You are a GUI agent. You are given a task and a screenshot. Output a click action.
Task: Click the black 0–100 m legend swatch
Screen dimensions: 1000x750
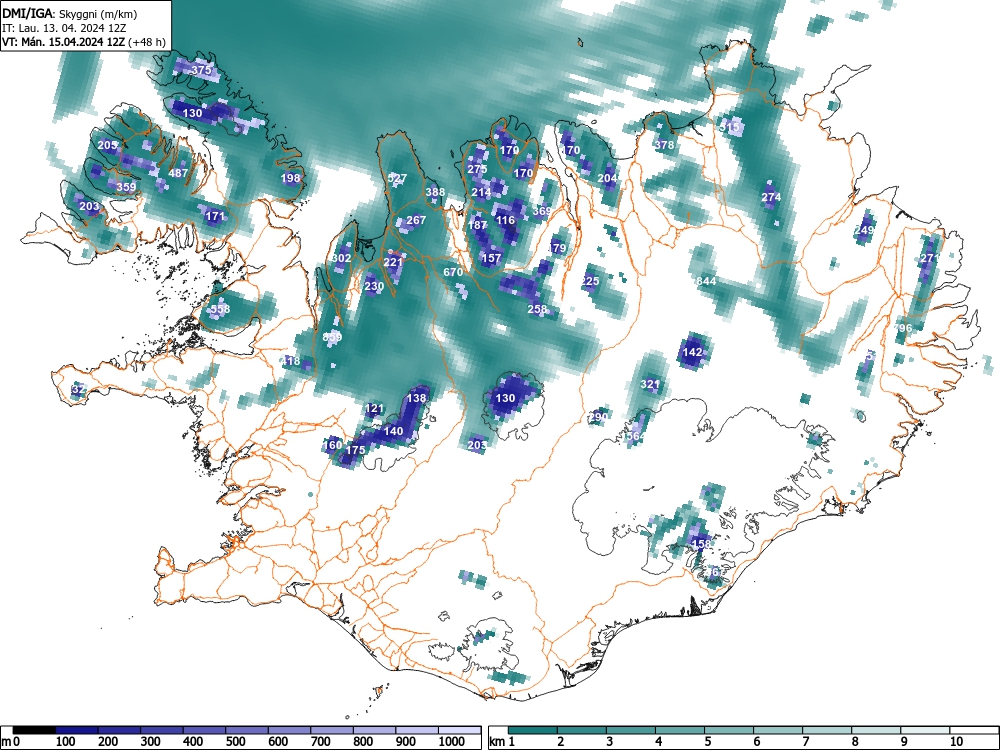[x=34, y=730]
